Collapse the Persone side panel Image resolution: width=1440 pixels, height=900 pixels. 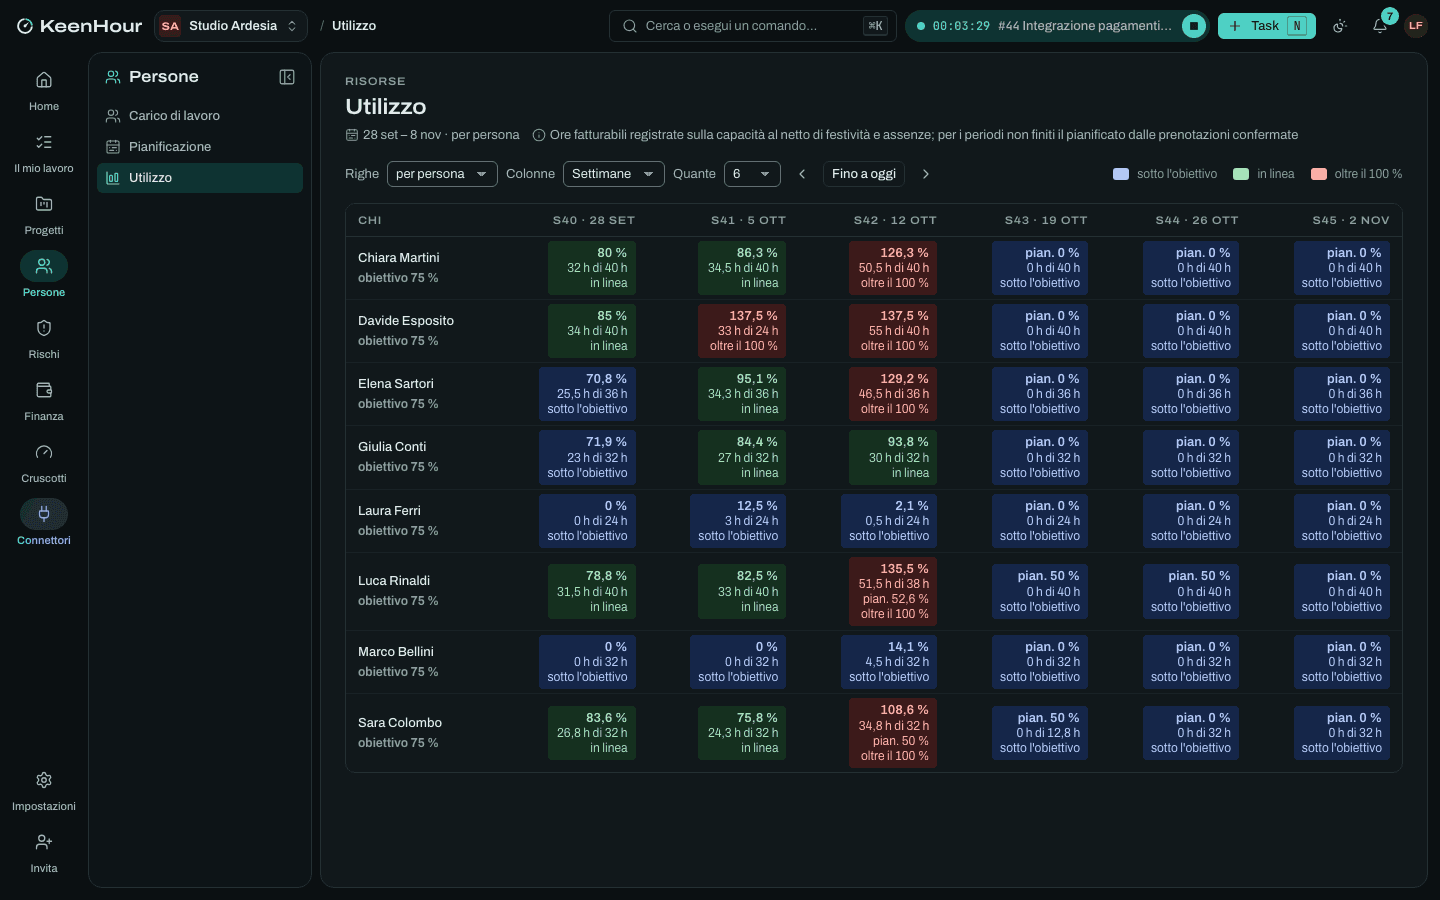pyautogui.click(x=287, y=77)
